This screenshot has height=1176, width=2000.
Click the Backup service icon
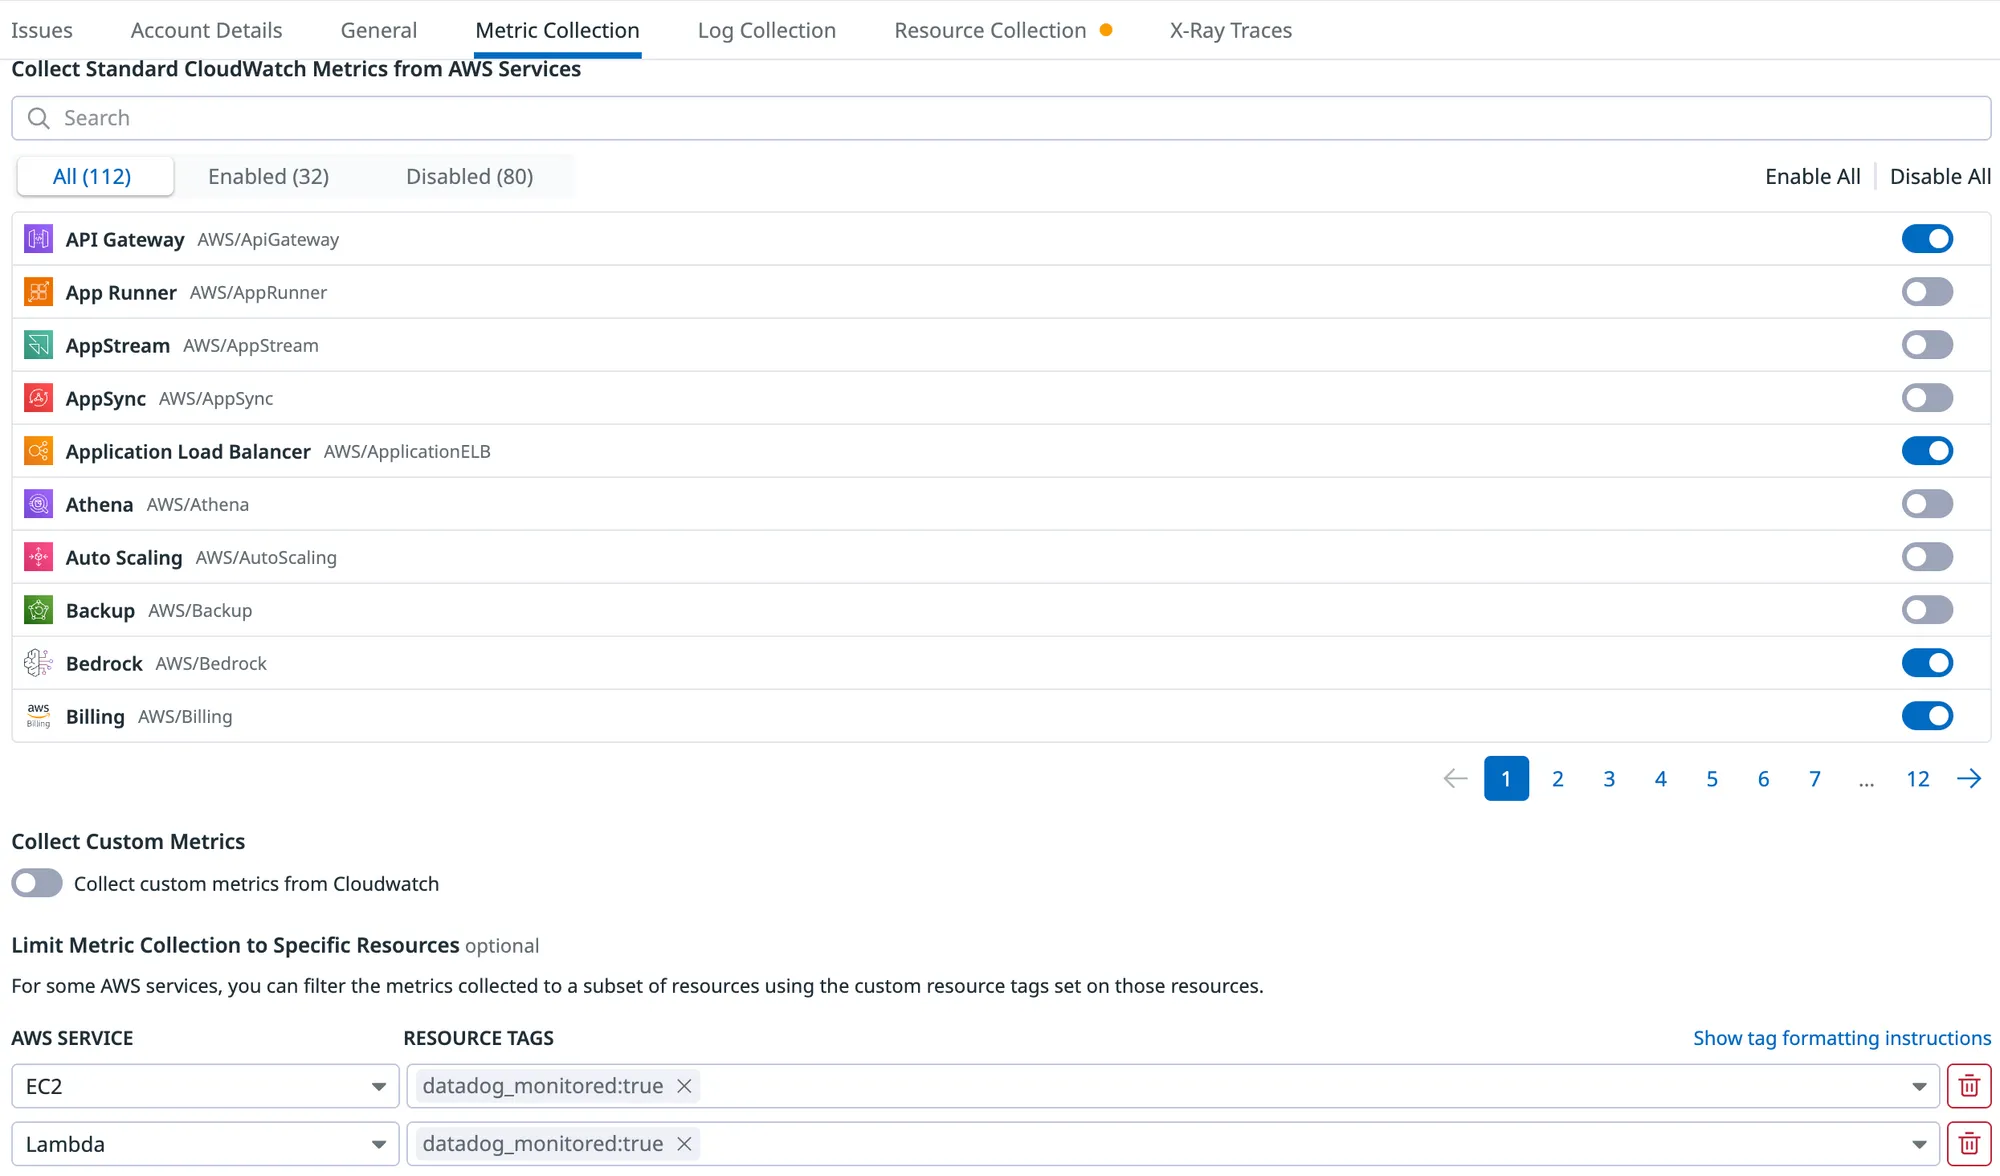coord(38,610)
